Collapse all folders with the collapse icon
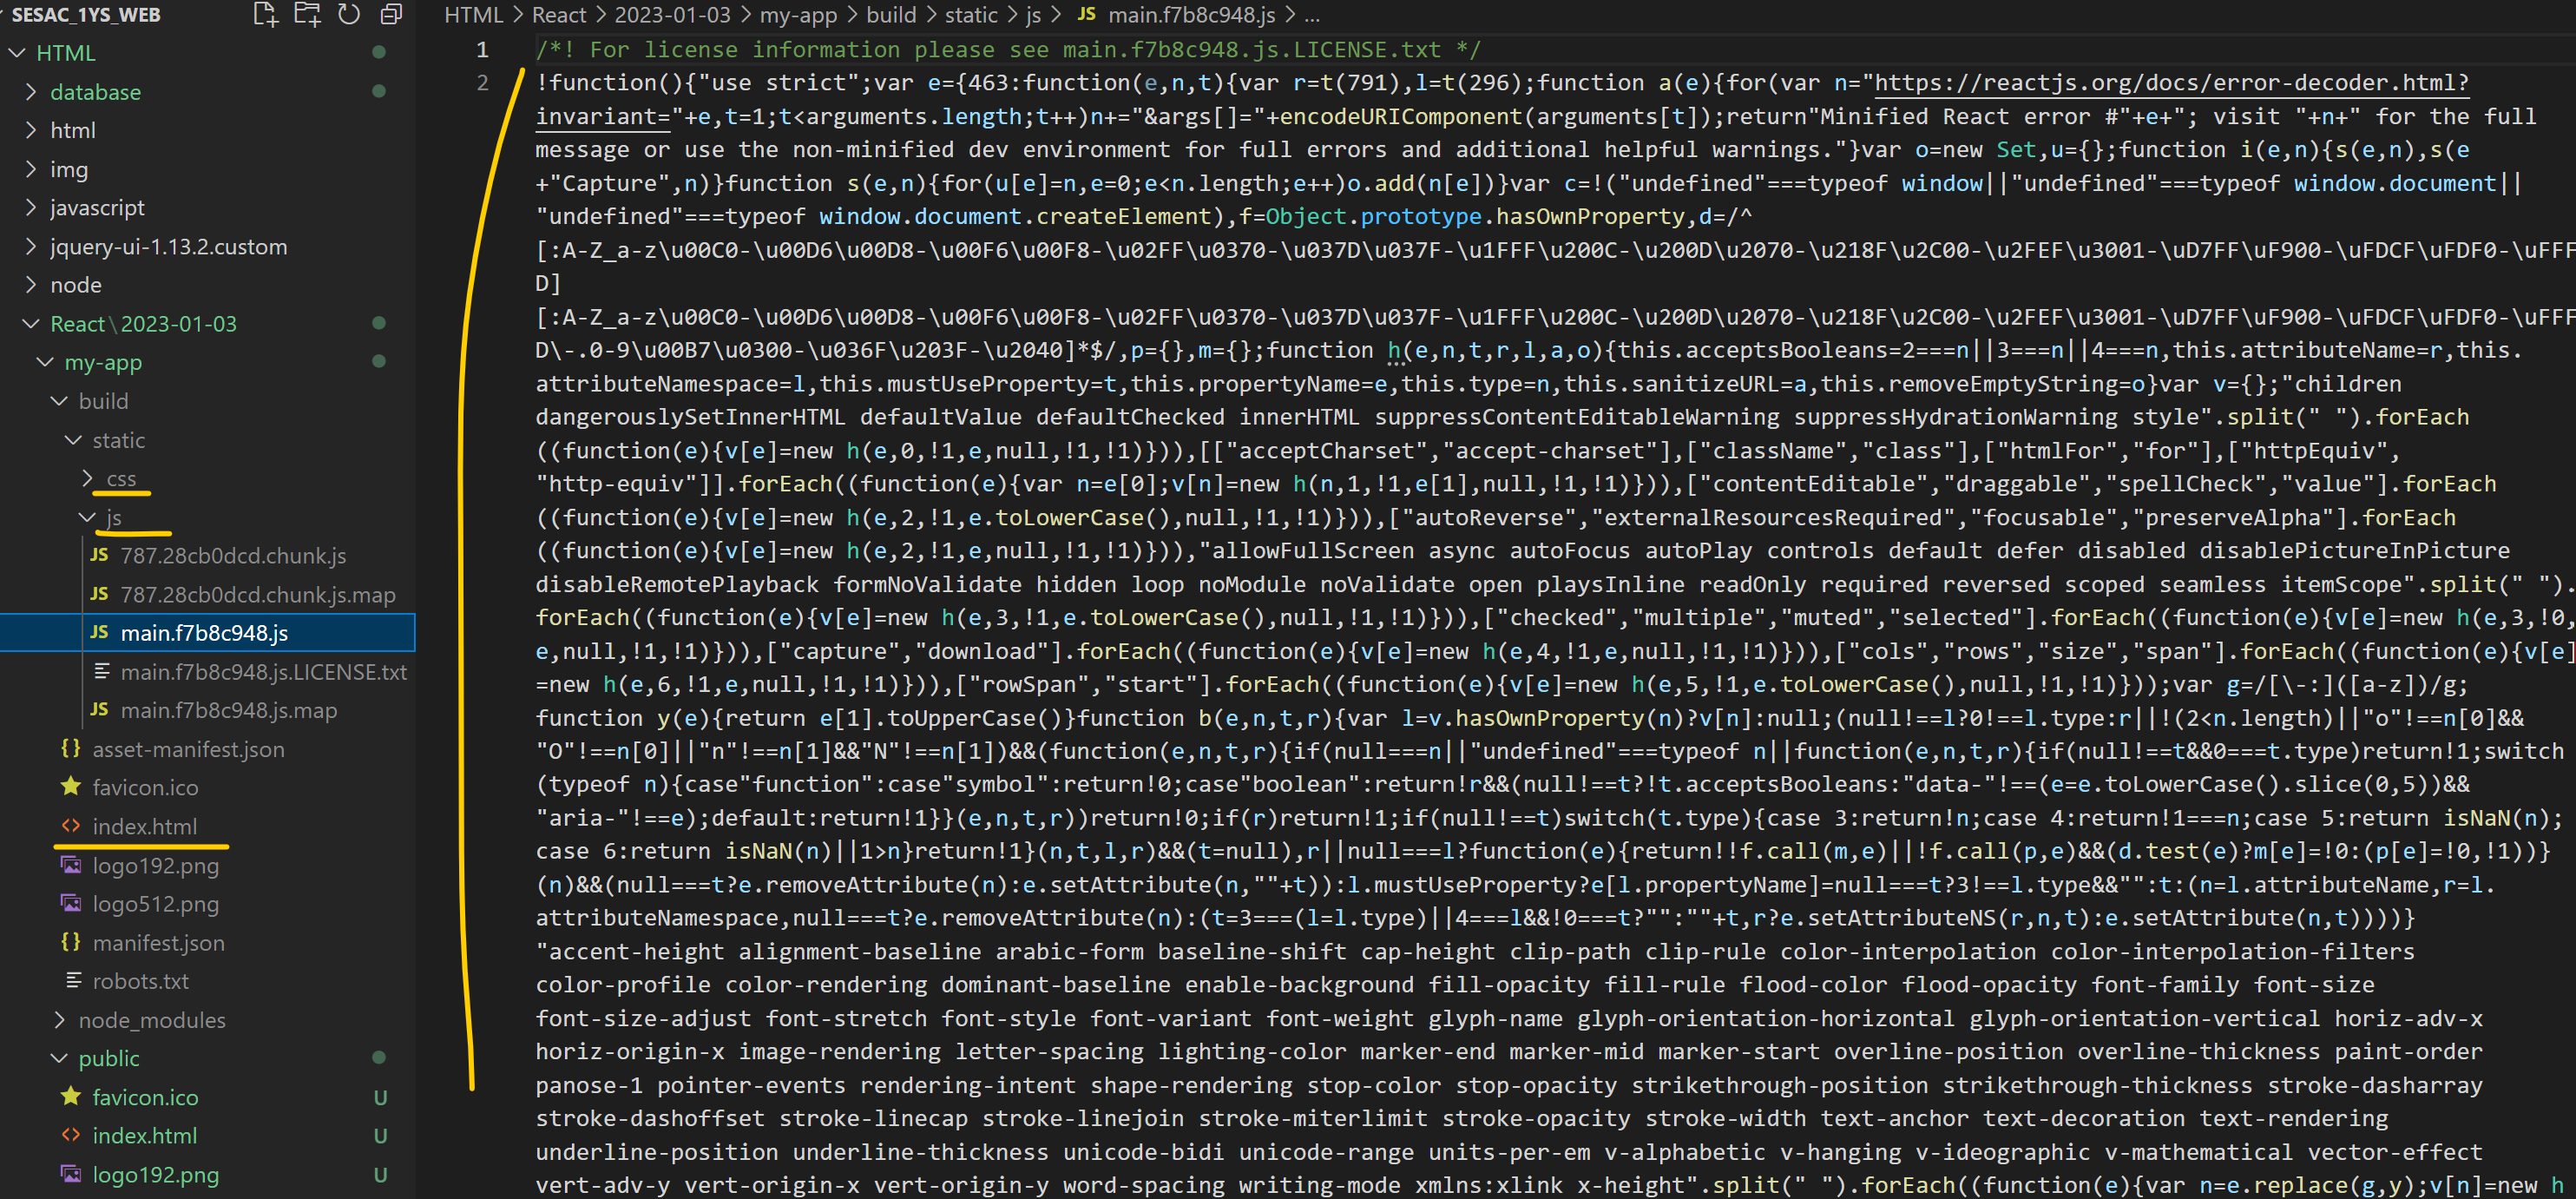Screen dimensions: 2576x1199 click(x=391, y=14)
